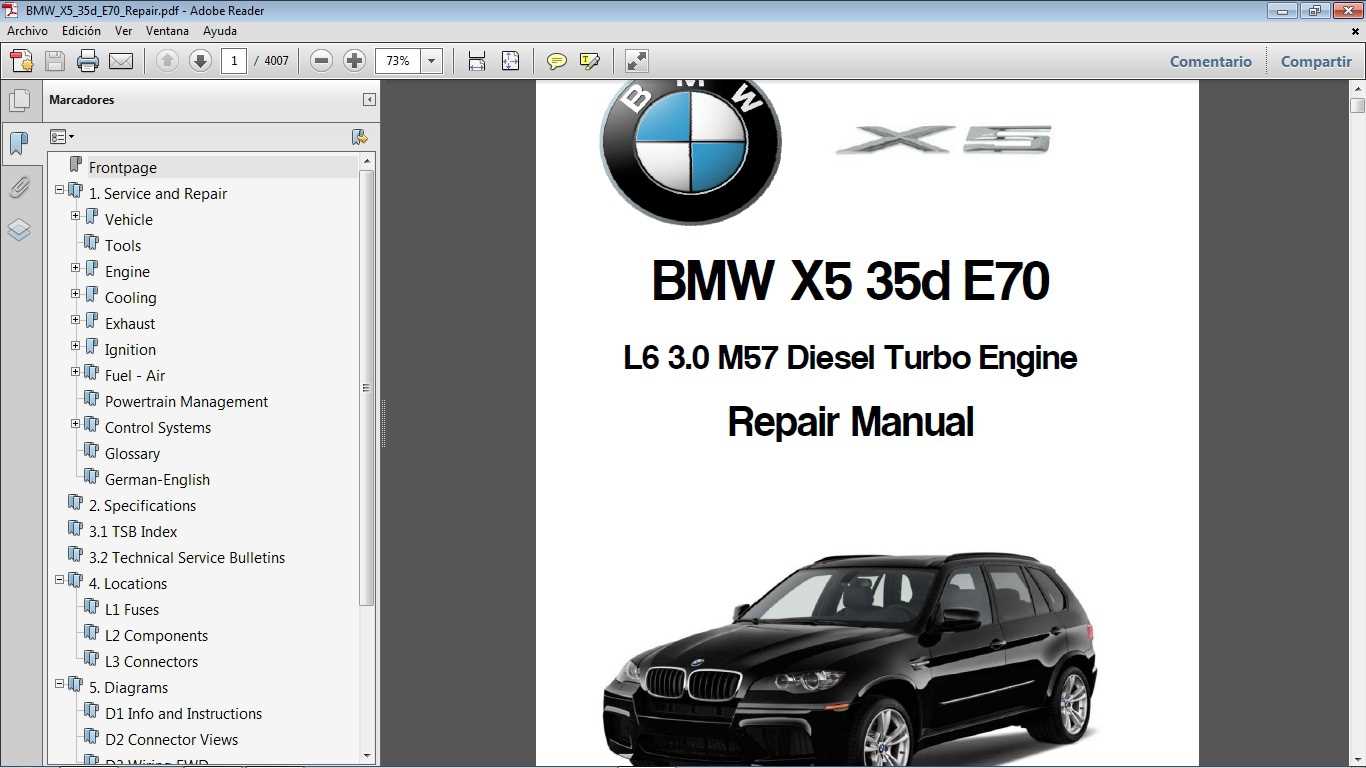Select the D1 Info and Instructions bookmark
The height and width of the screenshot is (768, 1366).
[x=183, y=714]
